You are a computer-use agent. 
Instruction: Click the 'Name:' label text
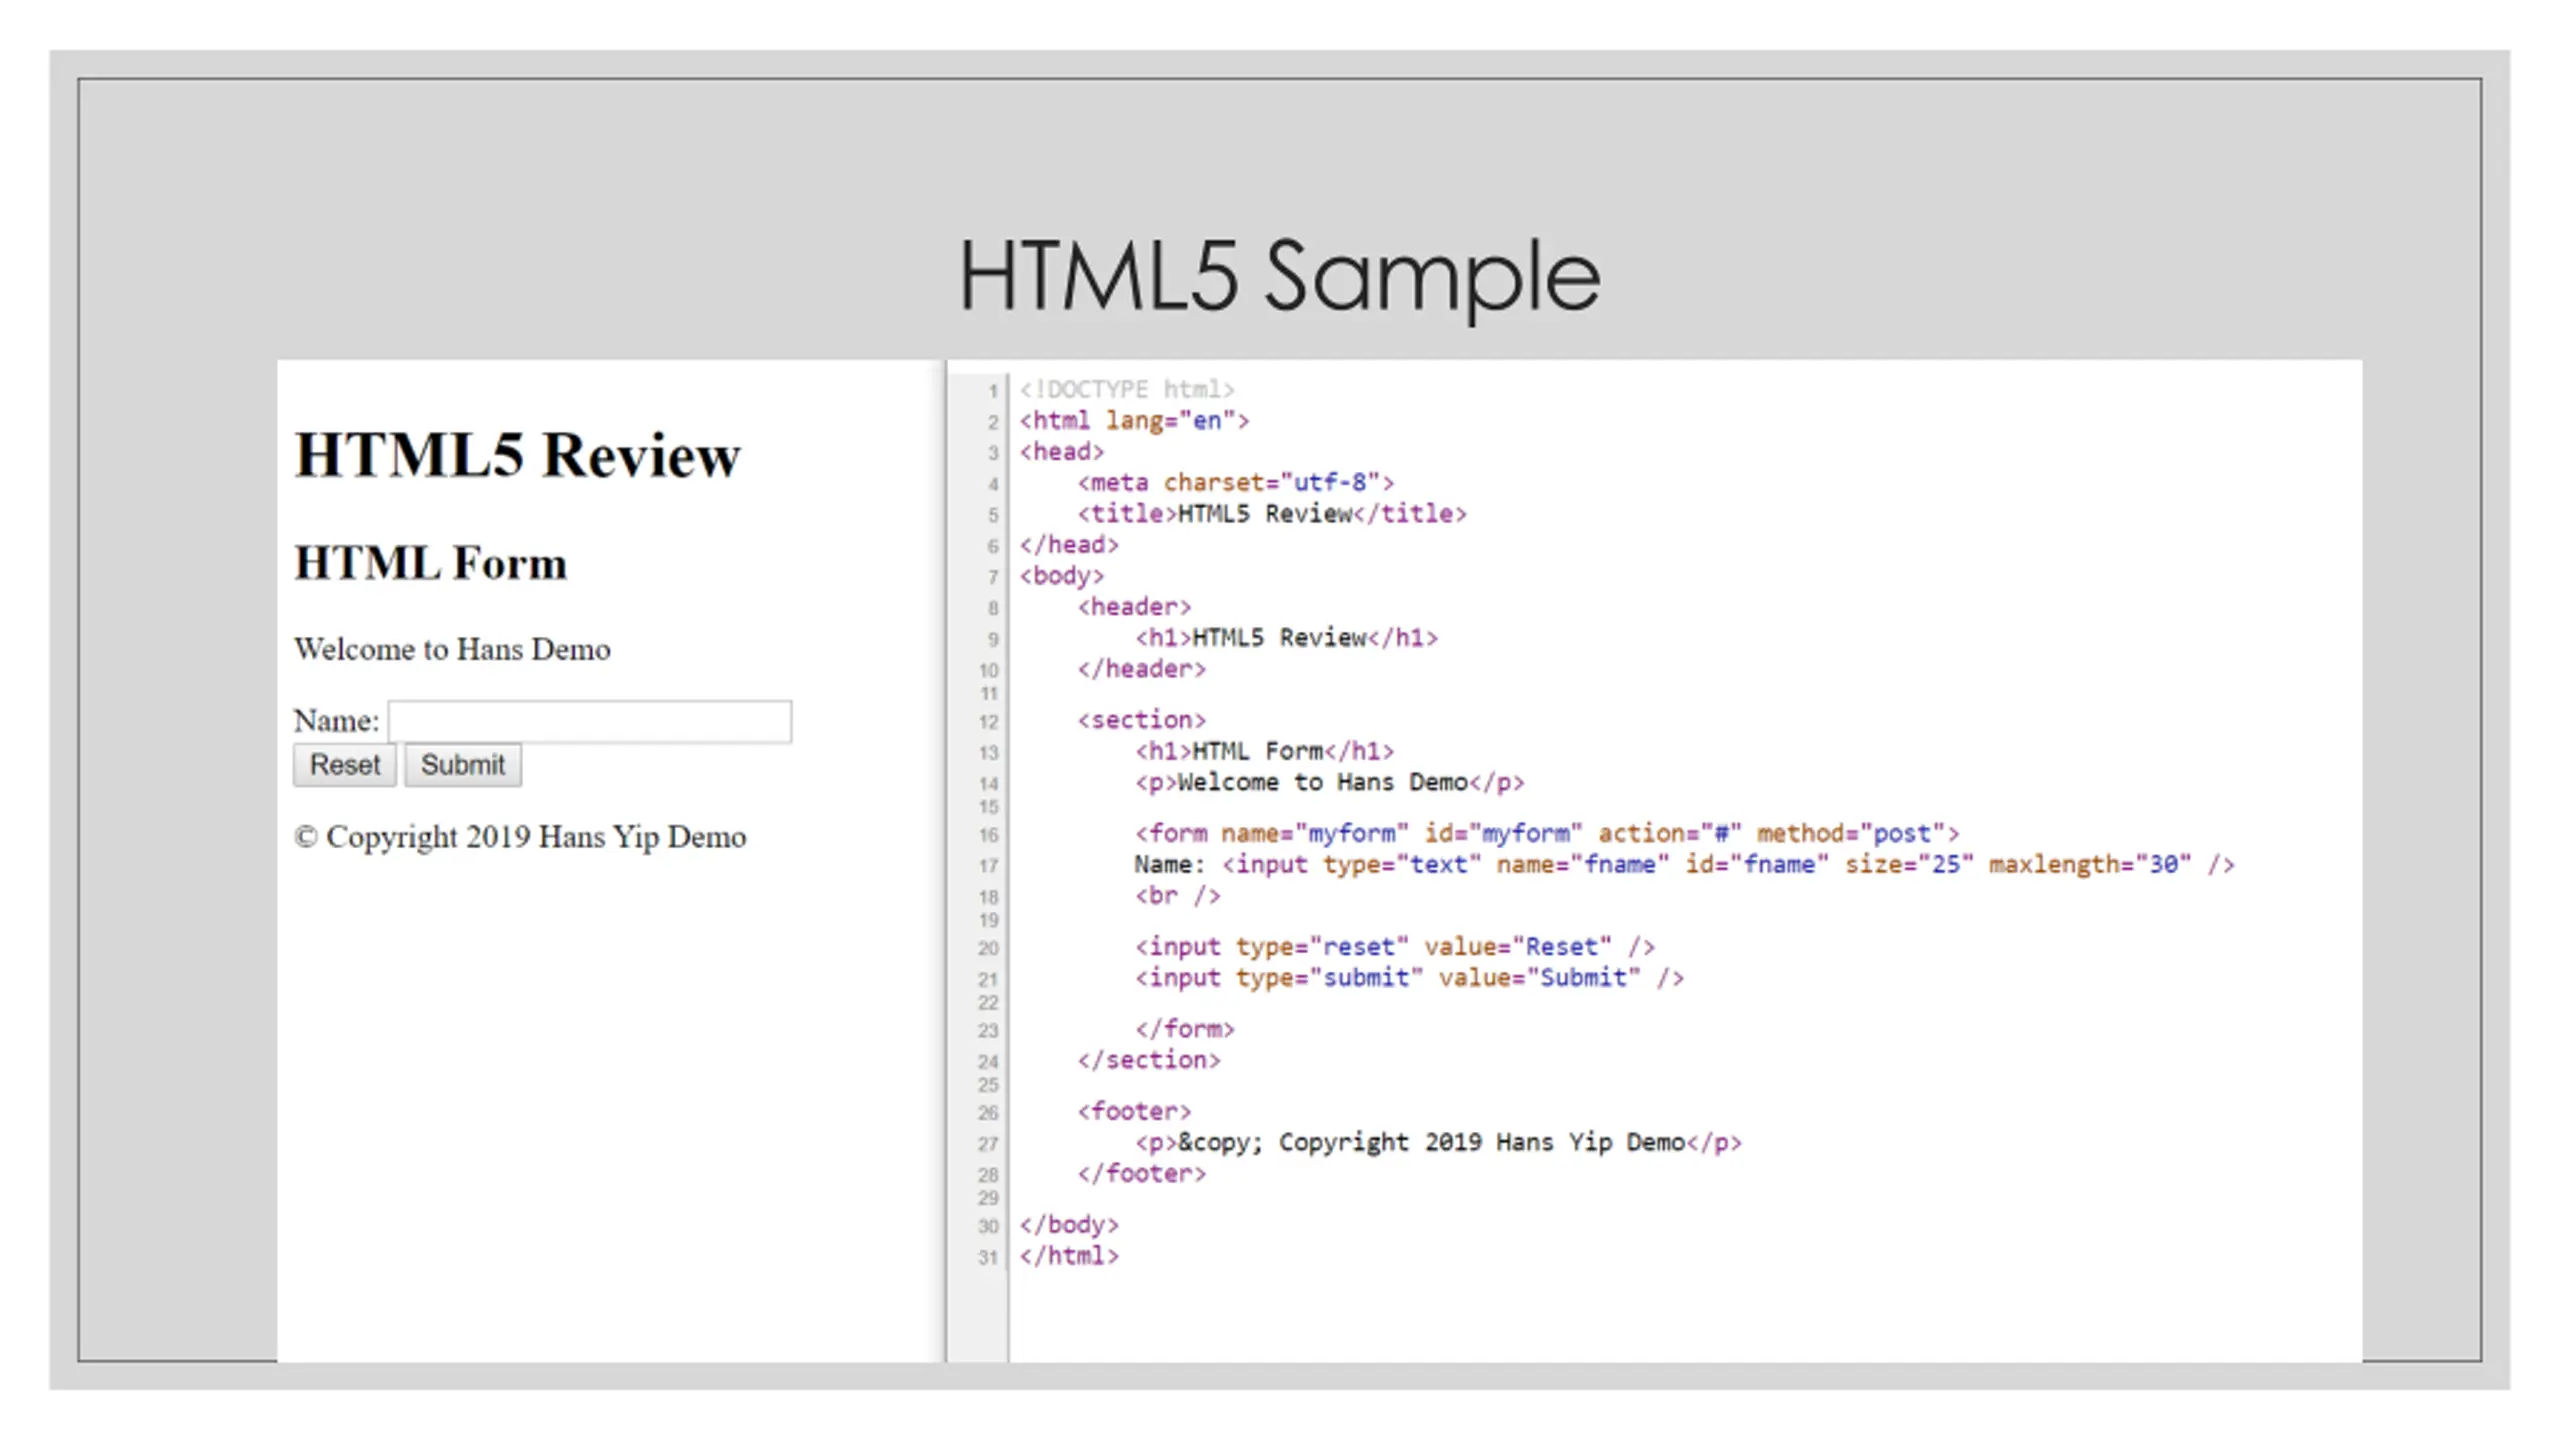[336, 721]
